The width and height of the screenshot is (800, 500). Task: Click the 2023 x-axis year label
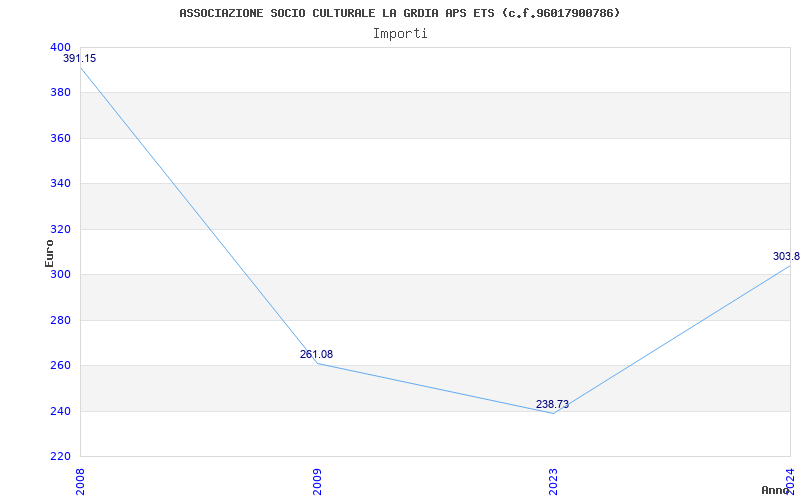click(554, 482)
